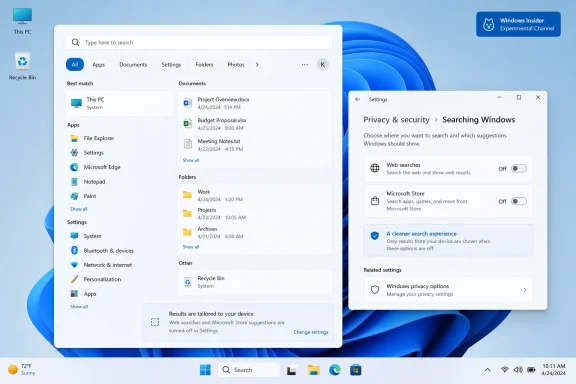The image size is (576, 384).
Task: Select the All filter tab
Action: 75,64
